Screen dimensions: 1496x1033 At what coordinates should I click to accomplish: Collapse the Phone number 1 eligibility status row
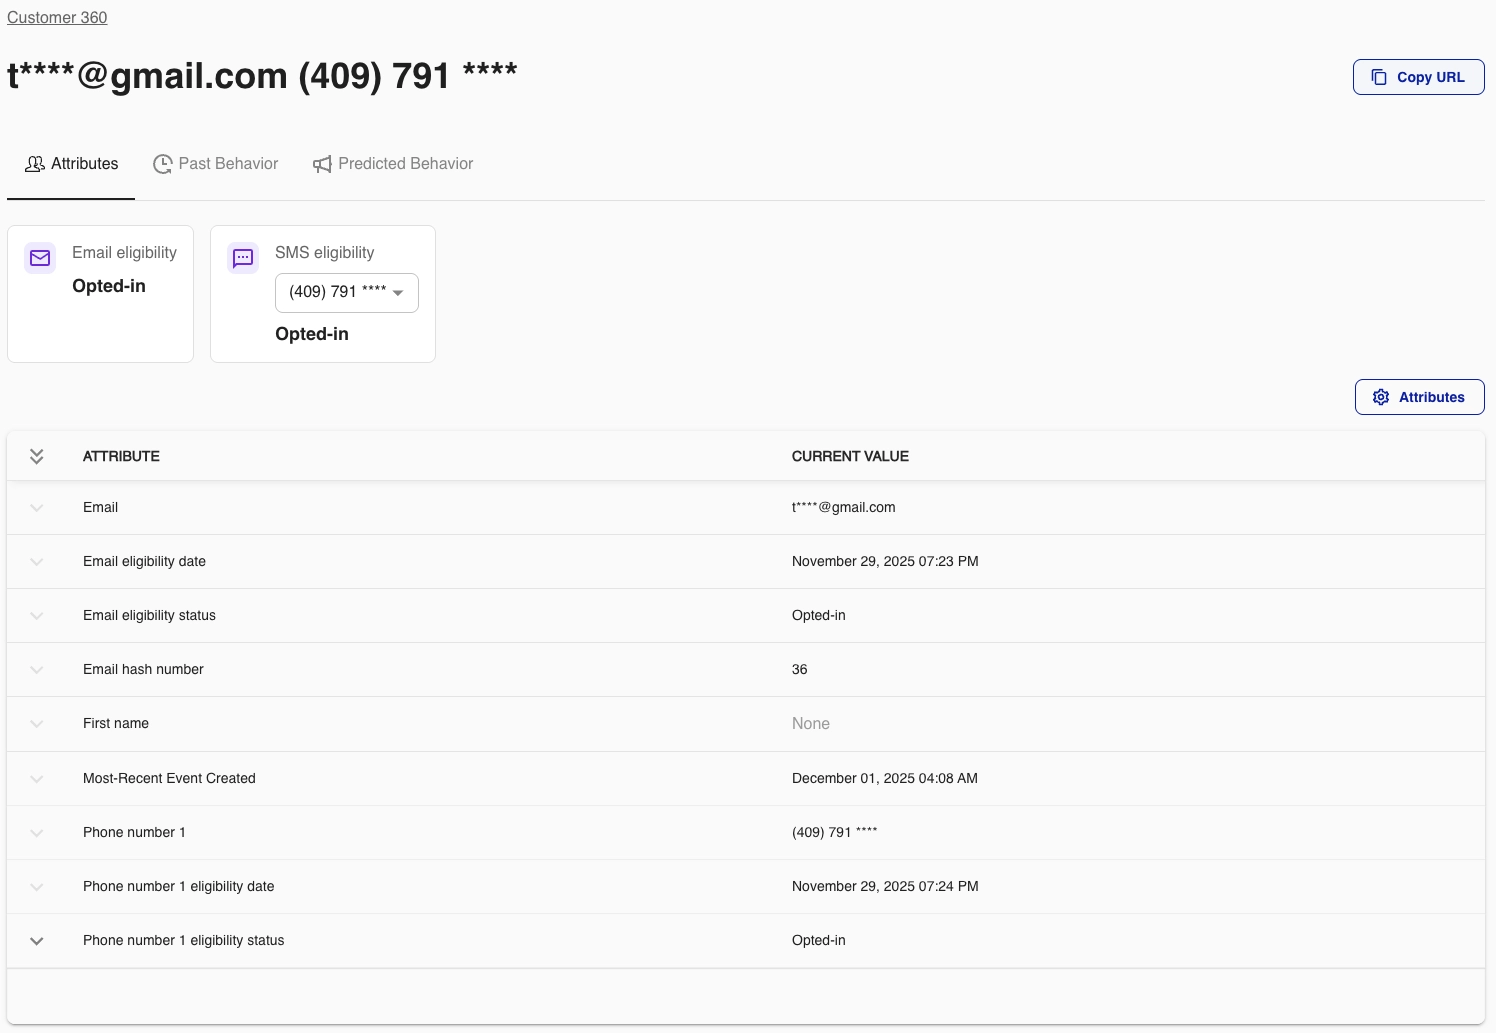[x=36, y=941]
